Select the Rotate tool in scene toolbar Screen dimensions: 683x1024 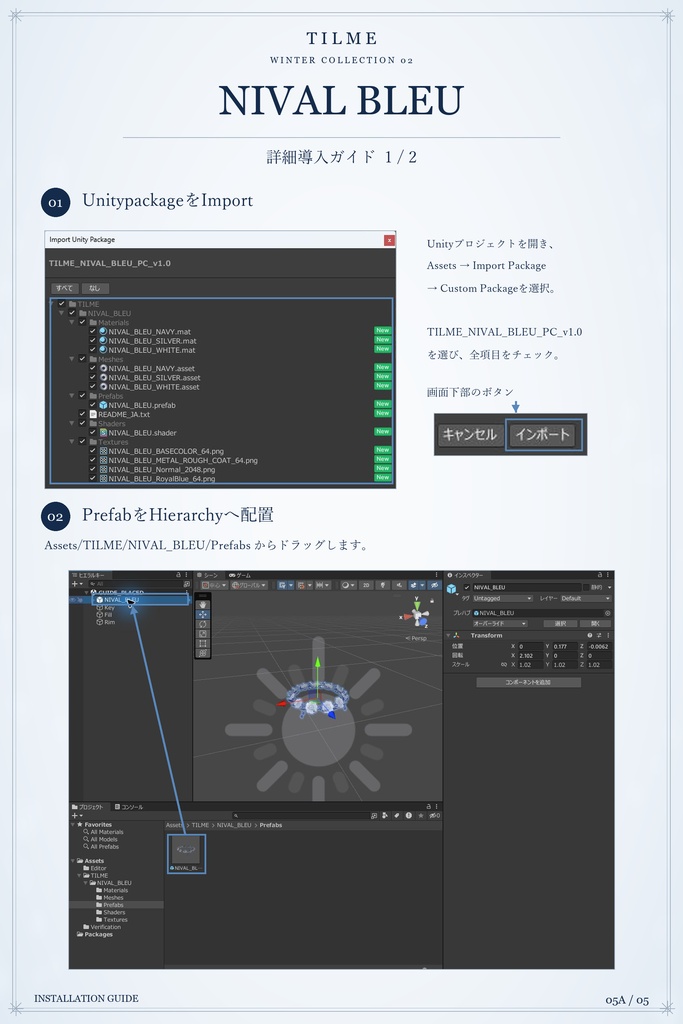click(203, 624)
